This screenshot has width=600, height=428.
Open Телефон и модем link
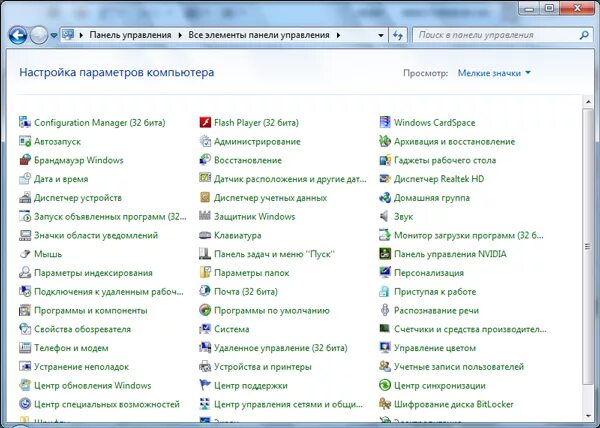(x=71, y=348)
